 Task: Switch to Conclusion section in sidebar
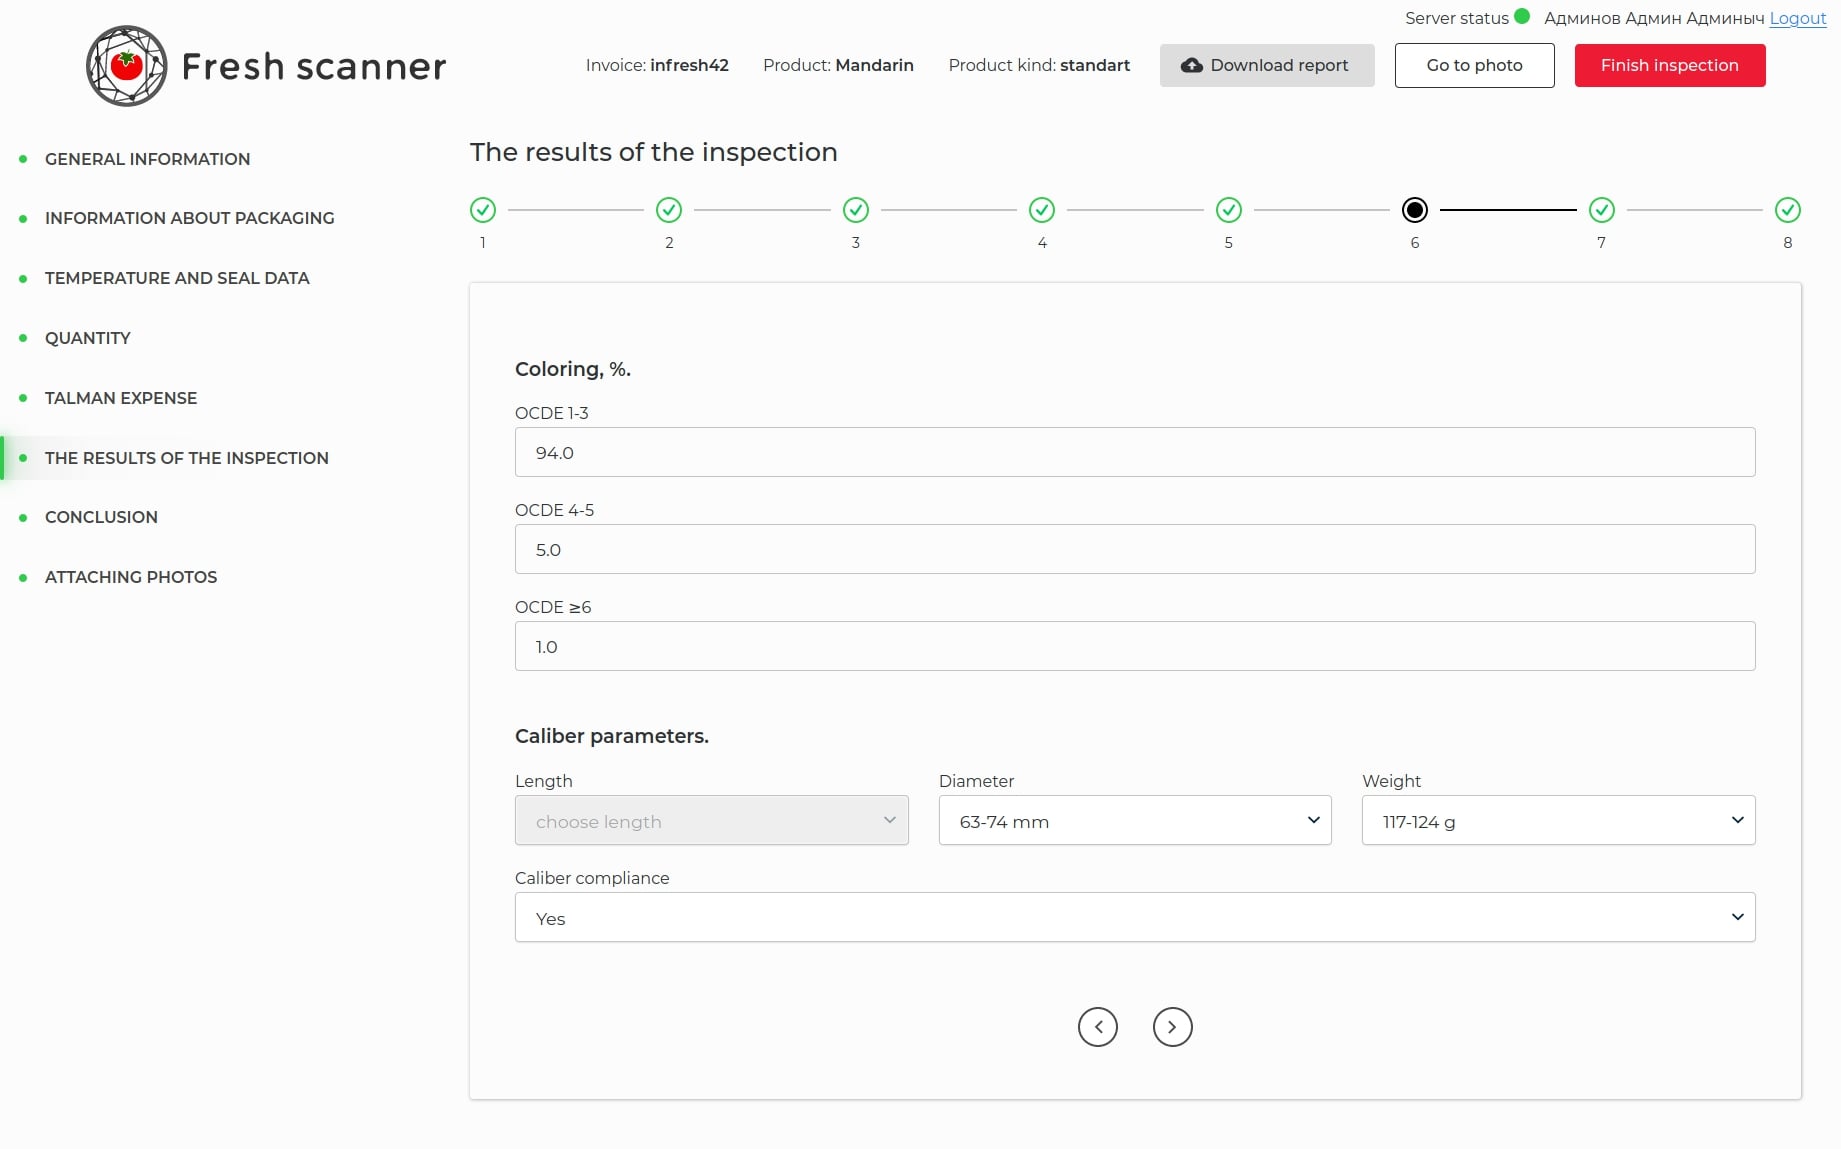tap(101, 517)
